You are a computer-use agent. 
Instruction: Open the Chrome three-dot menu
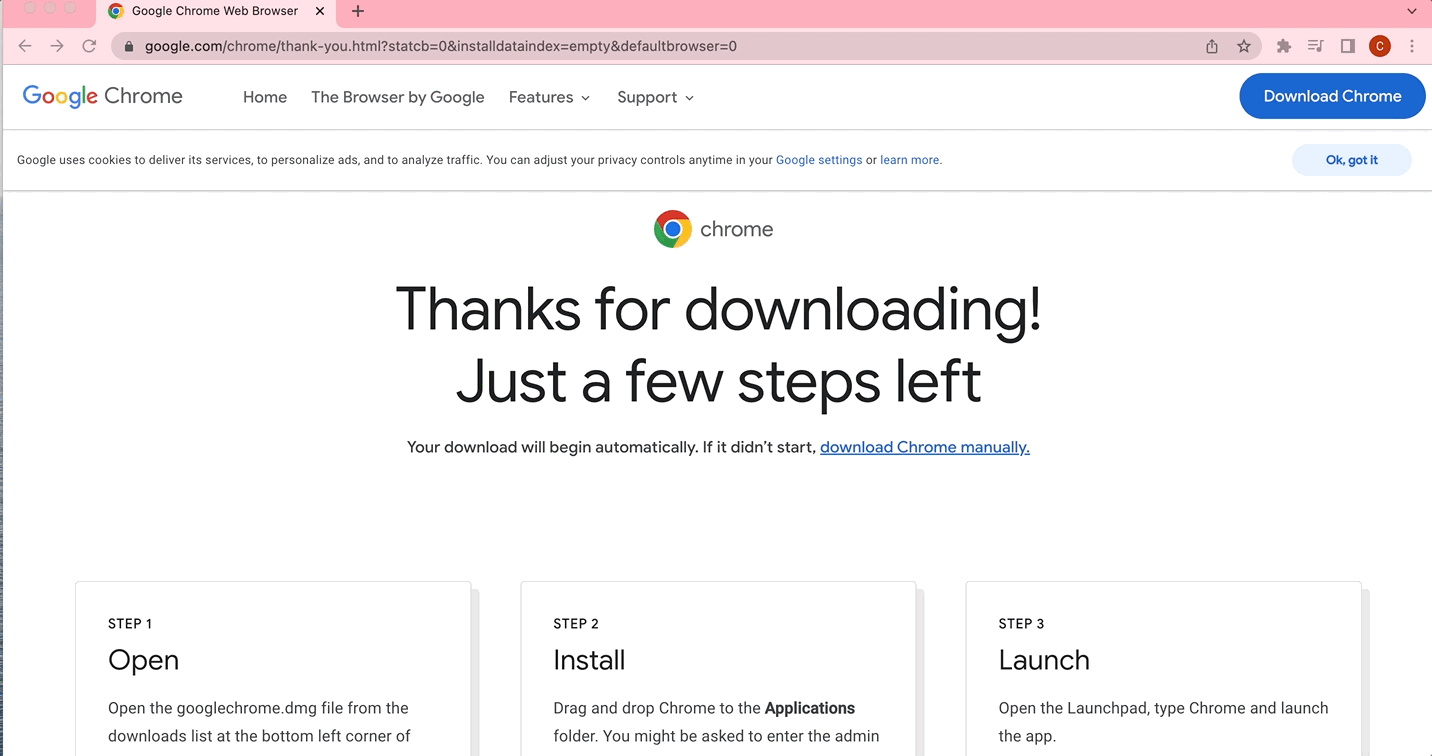coord(1412,46)
